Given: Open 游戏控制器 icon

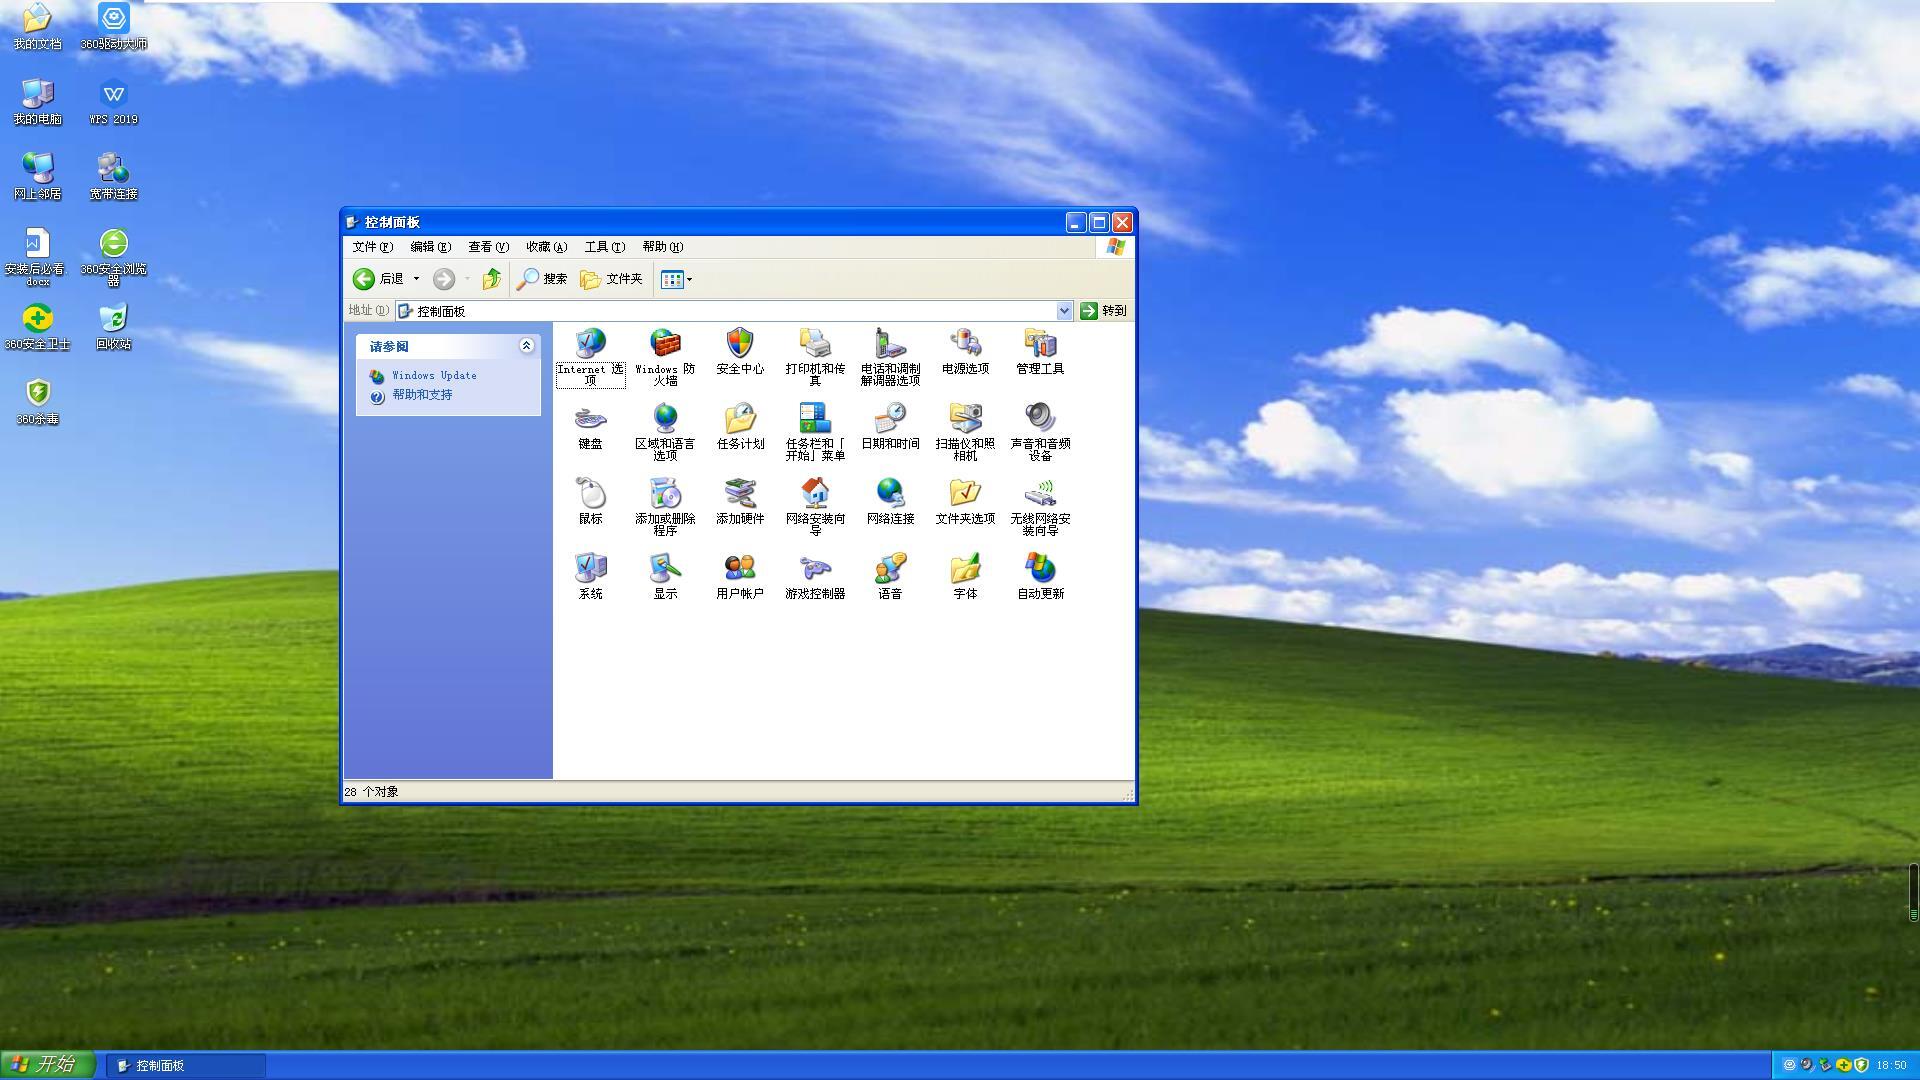Looking at the screenshot, I should 815,576.
